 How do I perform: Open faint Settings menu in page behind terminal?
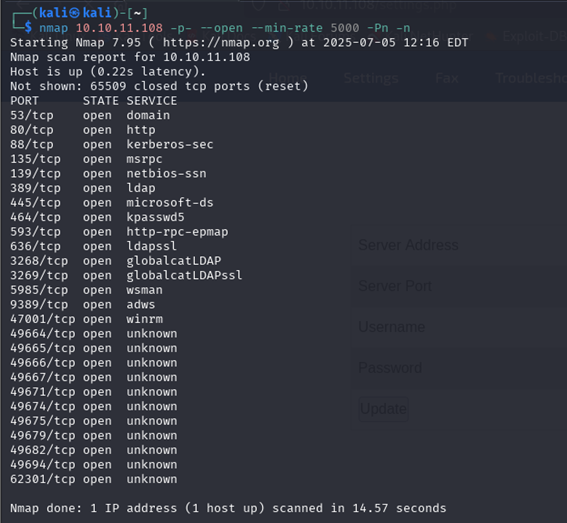pos(371,78)
